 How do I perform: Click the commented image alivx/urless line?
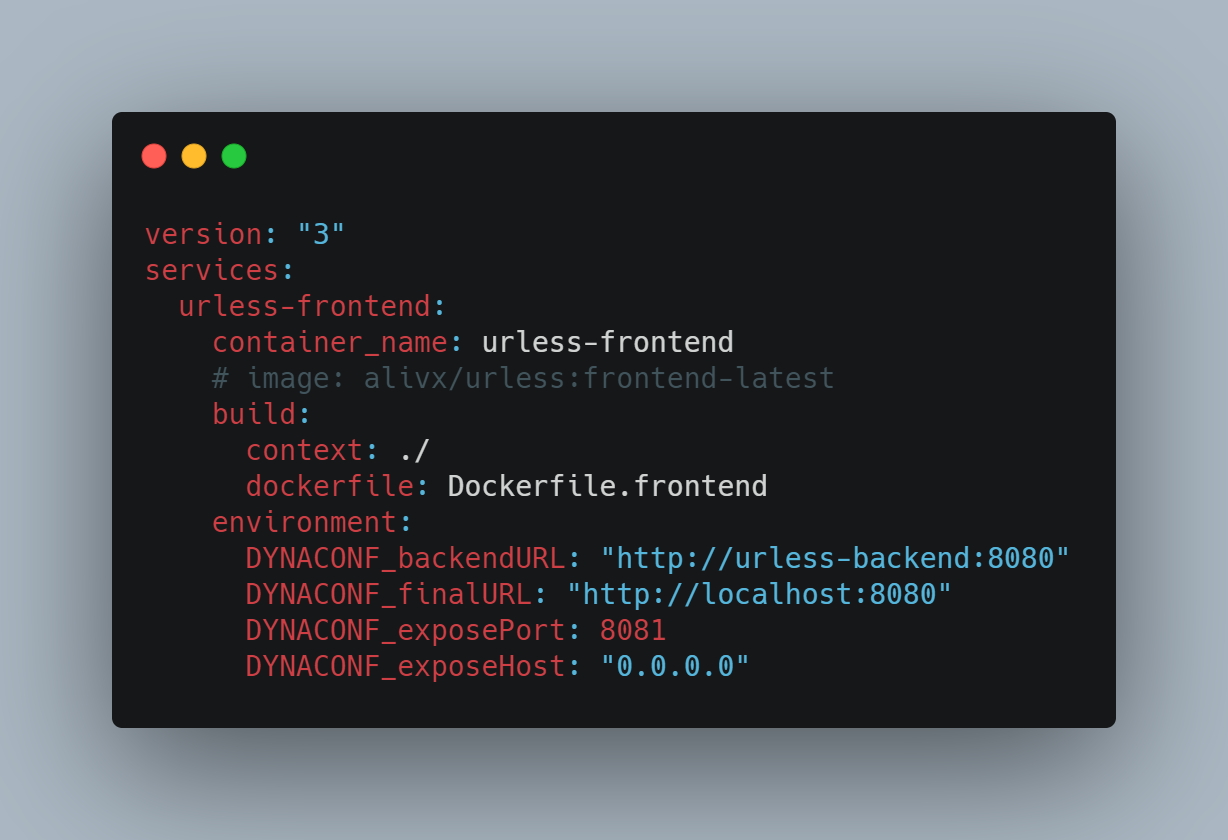coord(523,378)
